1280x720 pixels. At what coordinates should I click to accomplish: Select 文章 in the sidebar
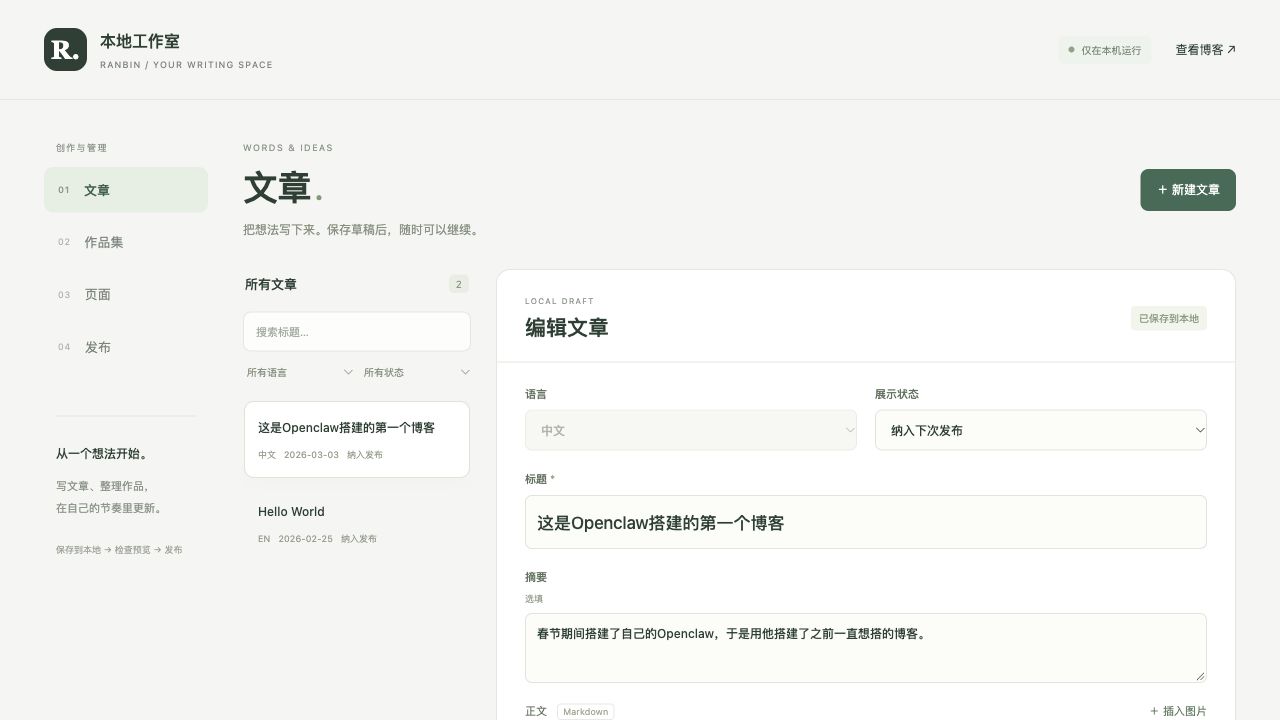126,190
